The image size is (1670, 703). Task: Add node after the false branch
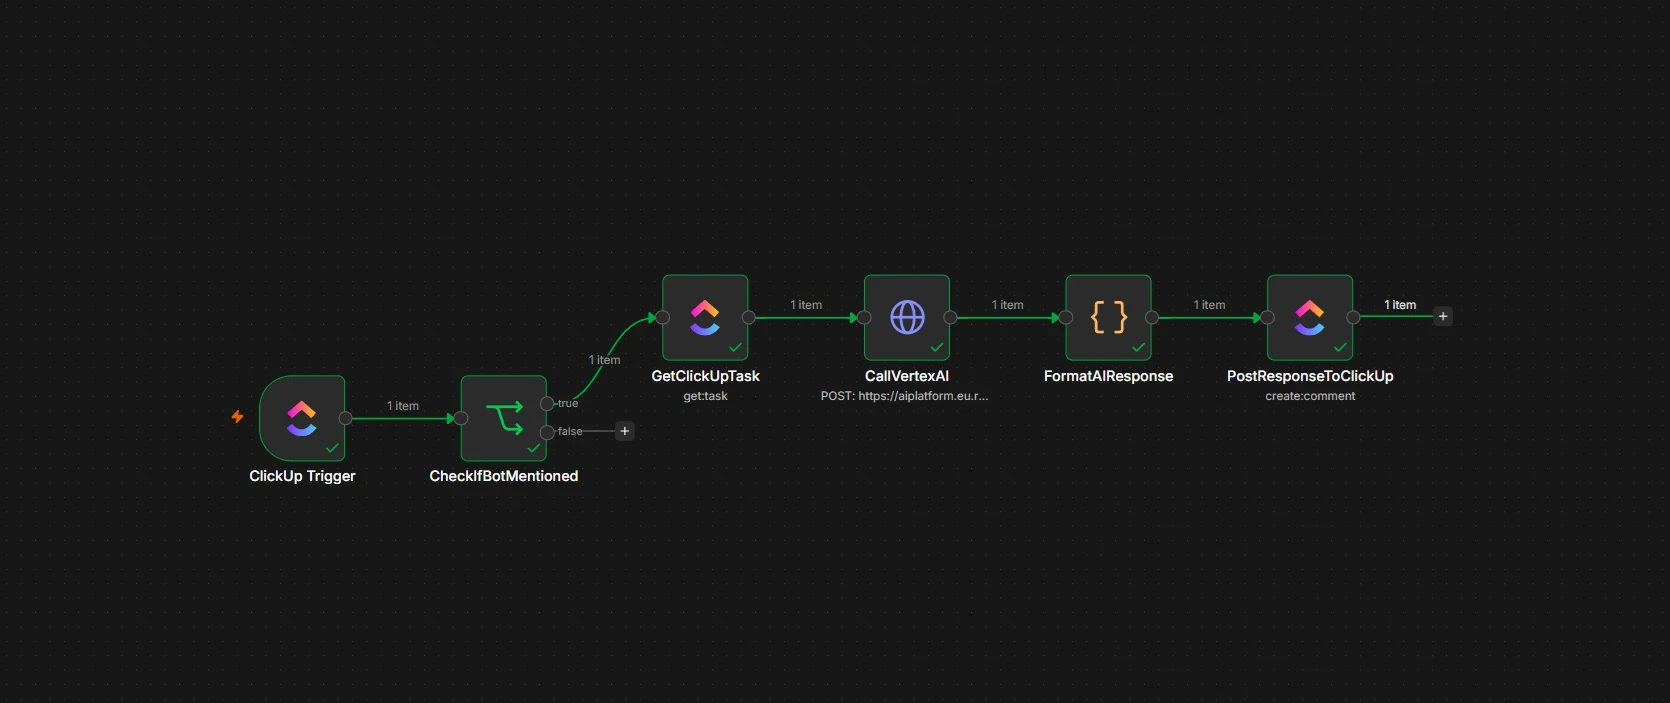(x=625, y=431)
